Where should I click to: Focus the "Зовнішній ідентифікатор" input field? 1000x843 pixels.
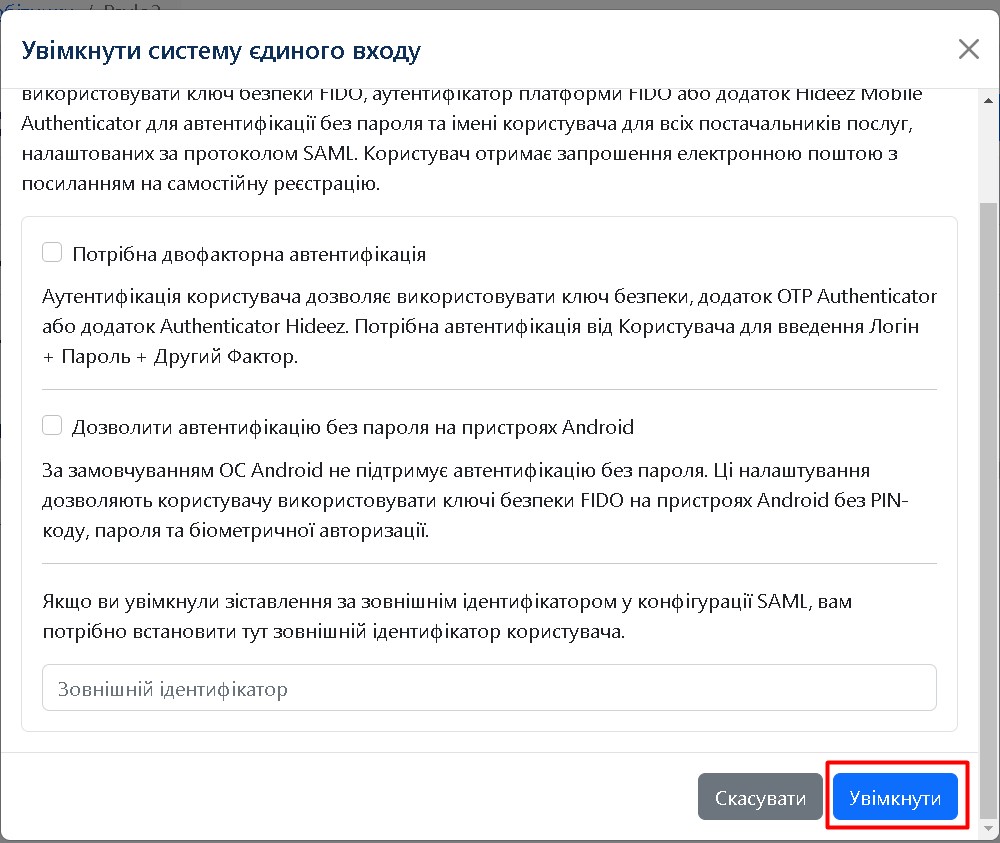click(x=489, y=689)
